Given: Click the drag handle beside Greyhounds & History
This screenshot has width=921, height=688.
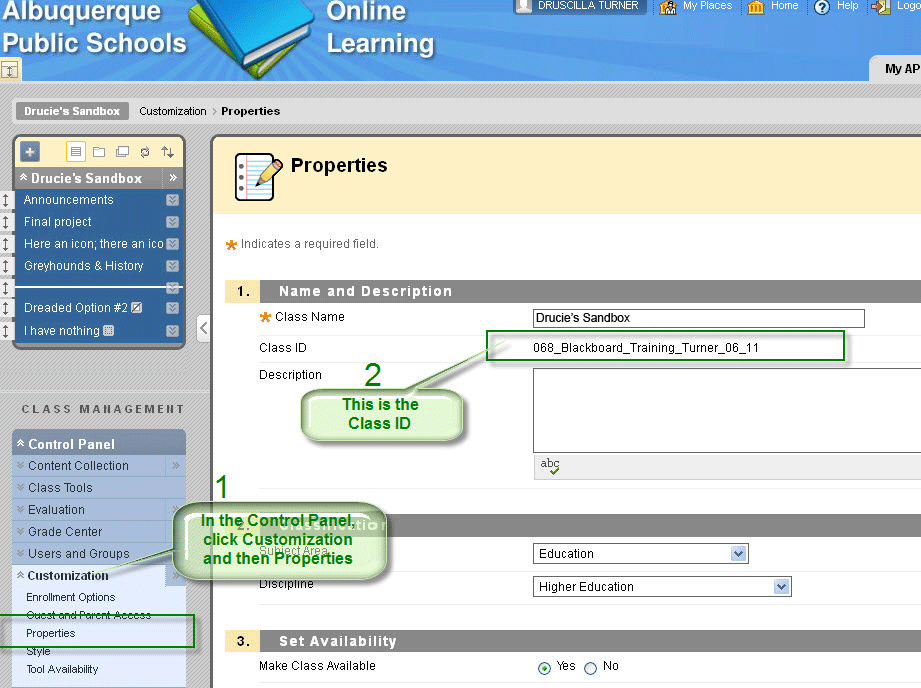Looking at the screenshot, I should (x=5, y=266).
